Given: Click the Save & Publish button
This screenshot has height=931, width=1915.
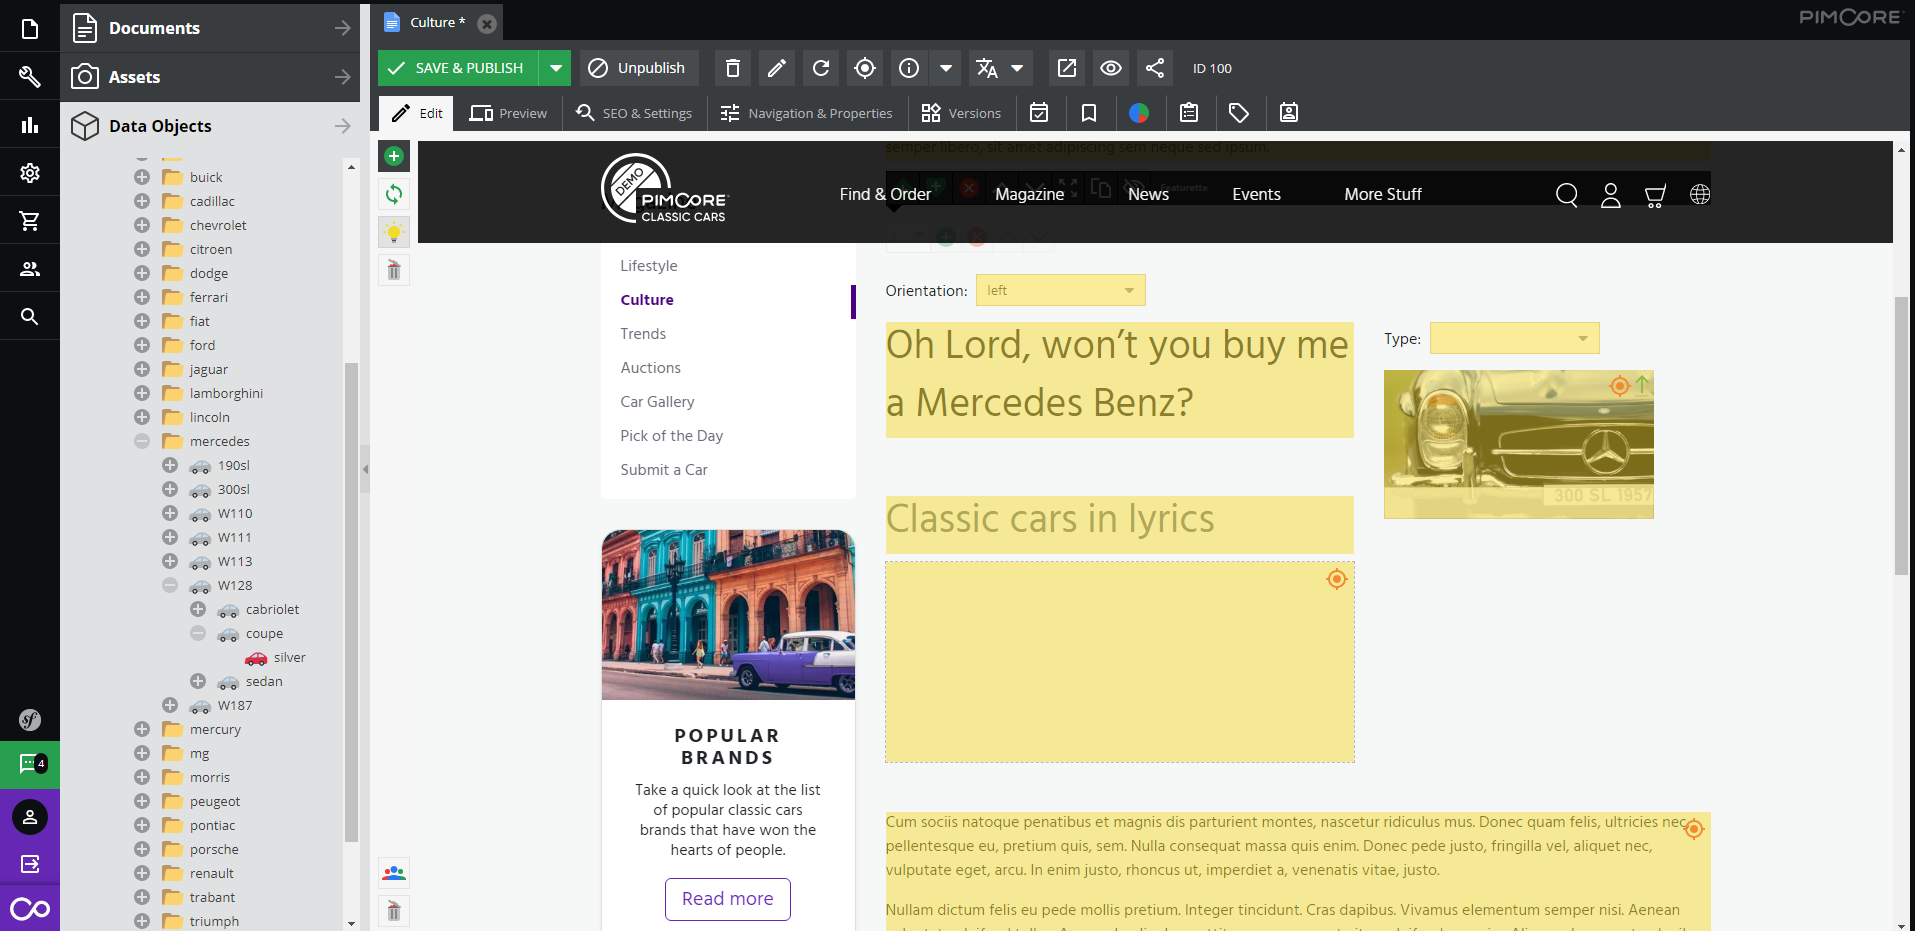Looking at the screenshot, I should pyautogui.click(x=458, y=68).
